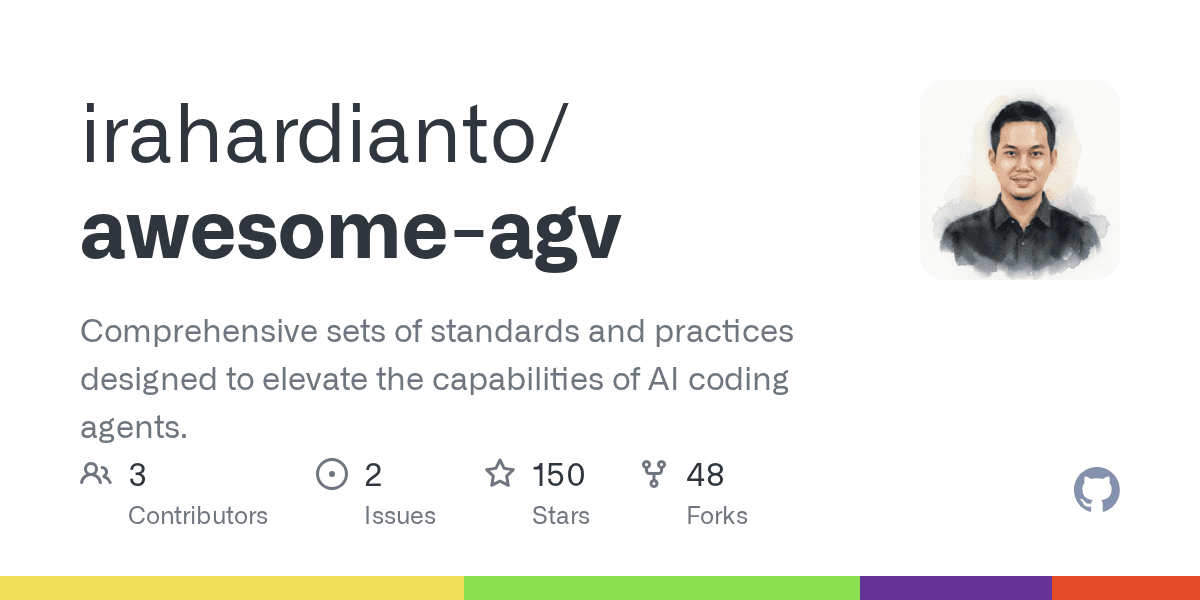Open the awesome-agv repository title
Viewport: 1200px width, 600px height.
tap(351, 231)
